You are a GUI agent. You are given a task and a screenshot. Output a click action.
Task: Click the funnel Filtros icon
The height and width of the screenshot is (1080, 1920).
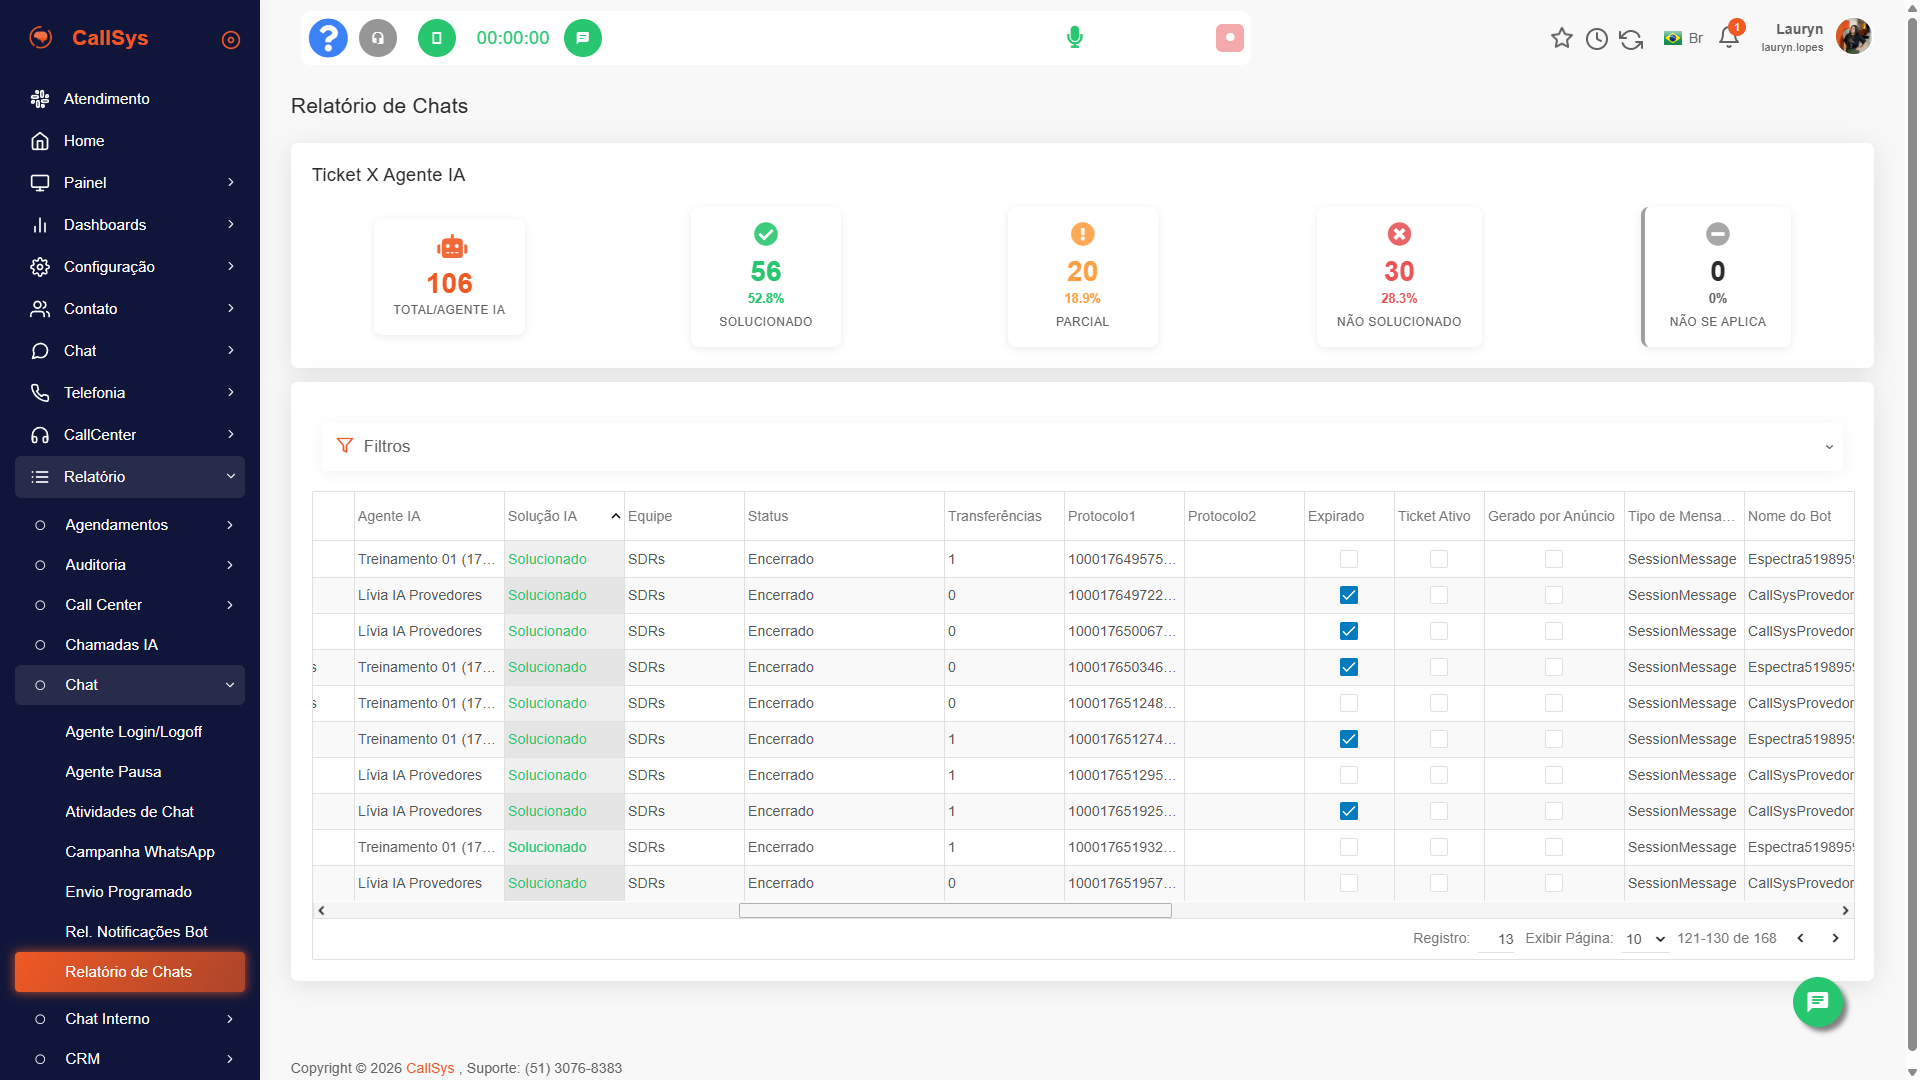coord(345,446)
